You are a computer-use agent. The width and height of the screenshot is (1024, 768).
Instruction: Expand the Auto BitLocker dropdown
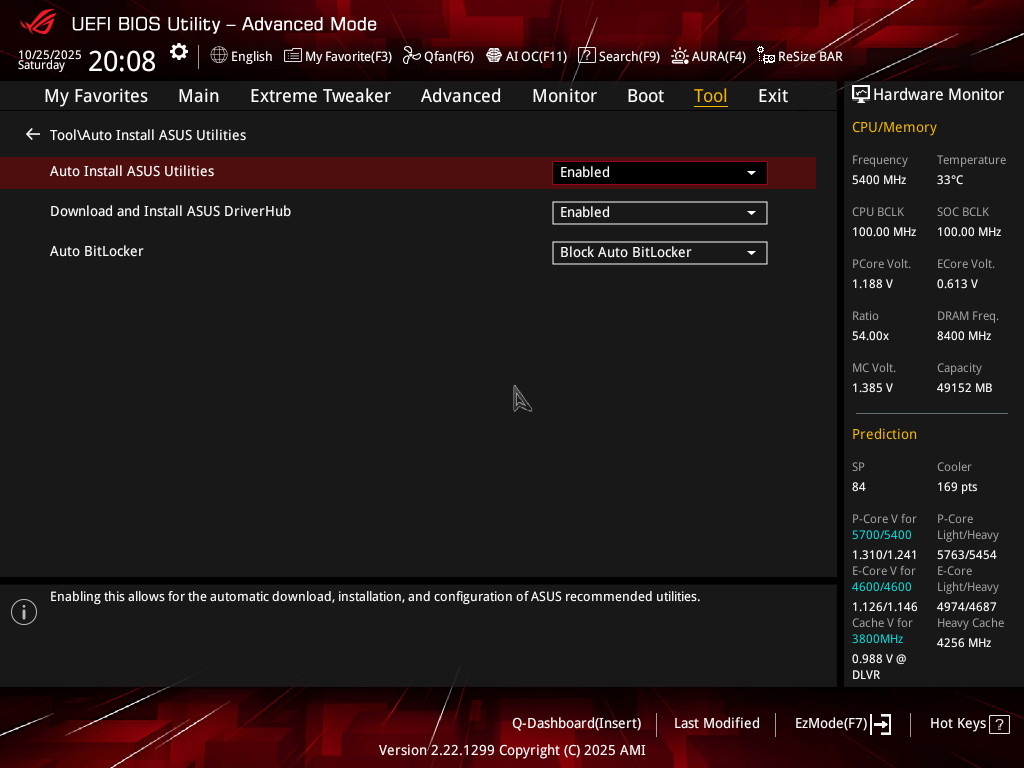[x=659, y=252]
